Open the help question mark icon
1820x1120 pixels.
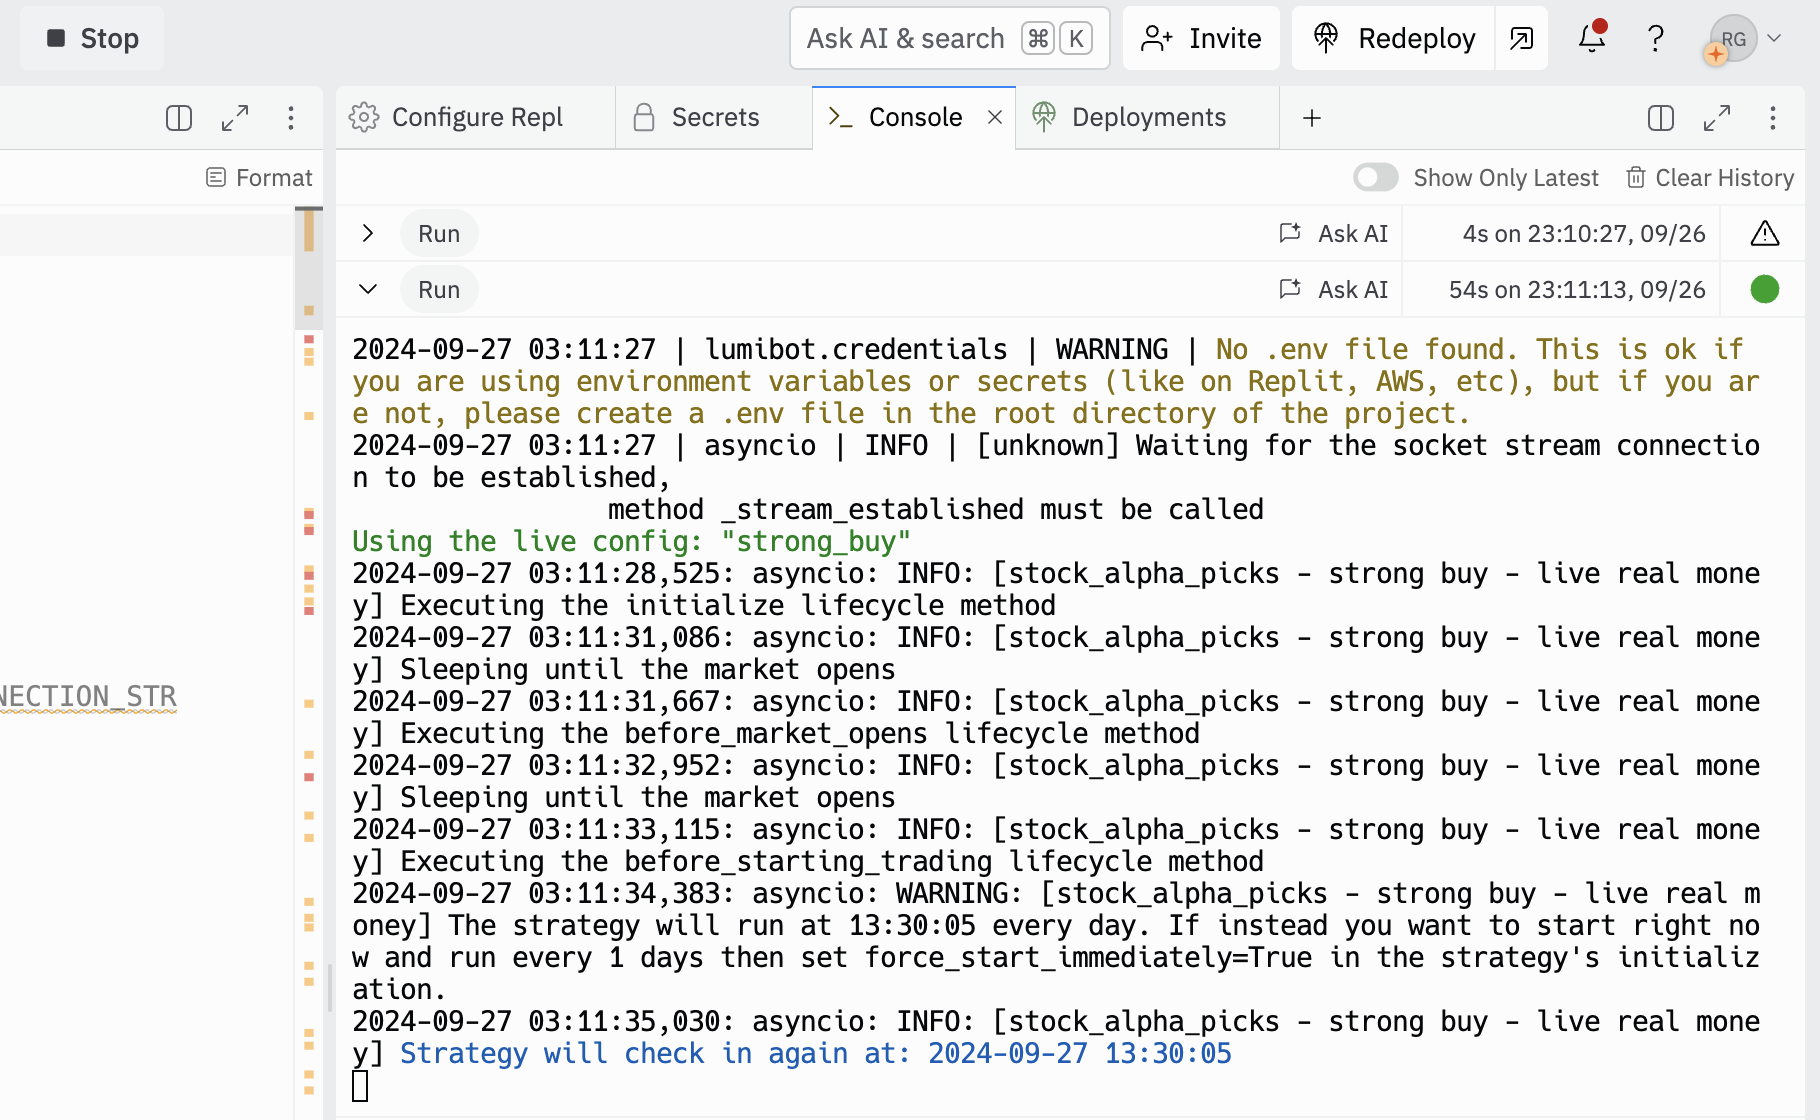(x=1655, y=38)
